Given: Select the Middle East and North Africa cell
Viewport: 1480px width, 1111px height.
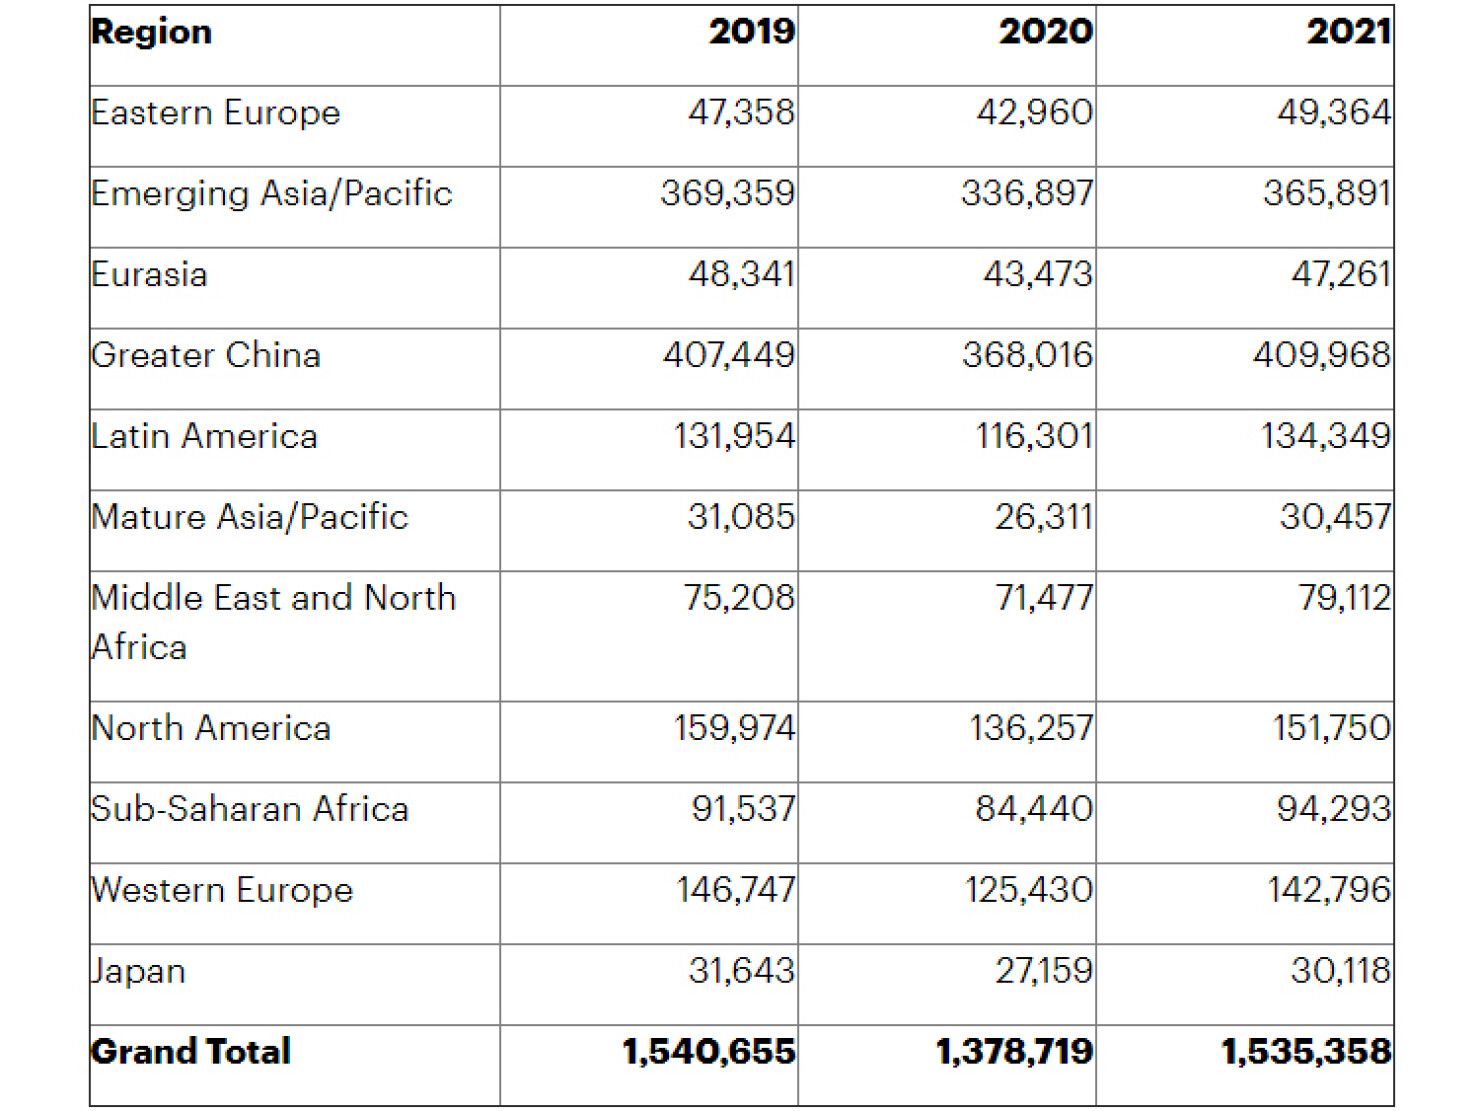Looking at the screenshot, I should click(x=273, y=622).
